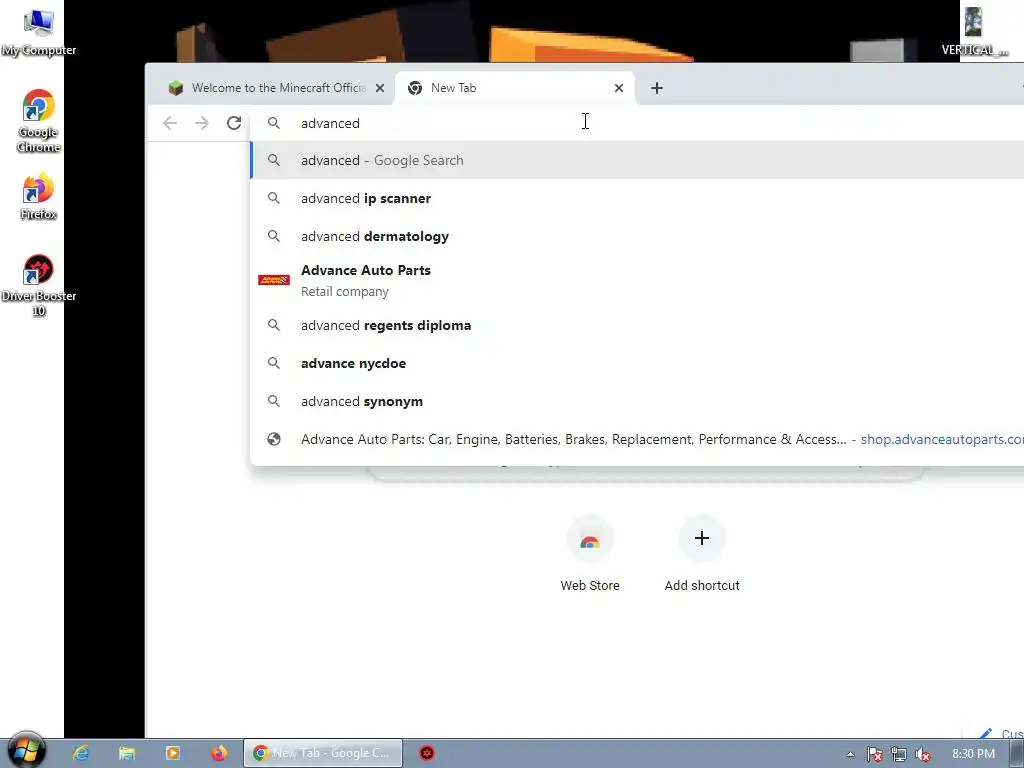
Task: Click the magnifier icon beside 'advanced ip scanner'
Action: (274, 198)
